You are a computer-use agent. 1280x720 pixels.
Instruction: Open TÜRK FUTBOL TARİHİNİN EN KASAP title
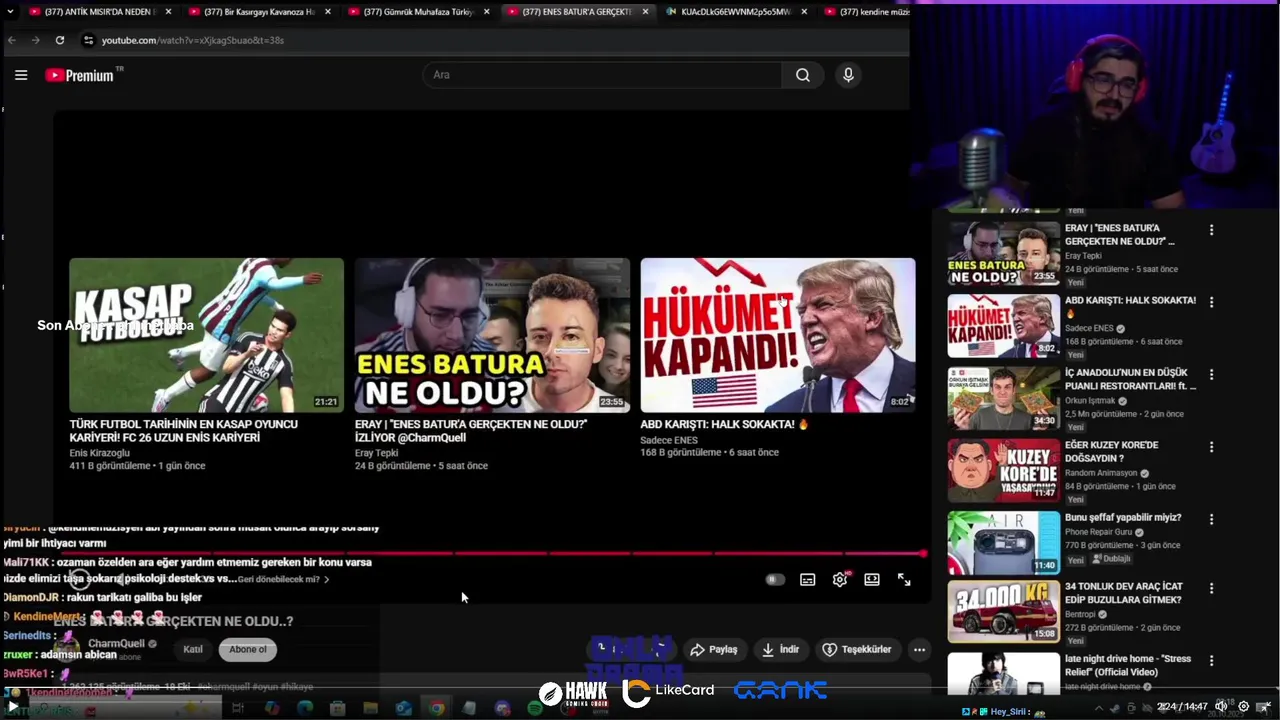[x=183, y=431]
